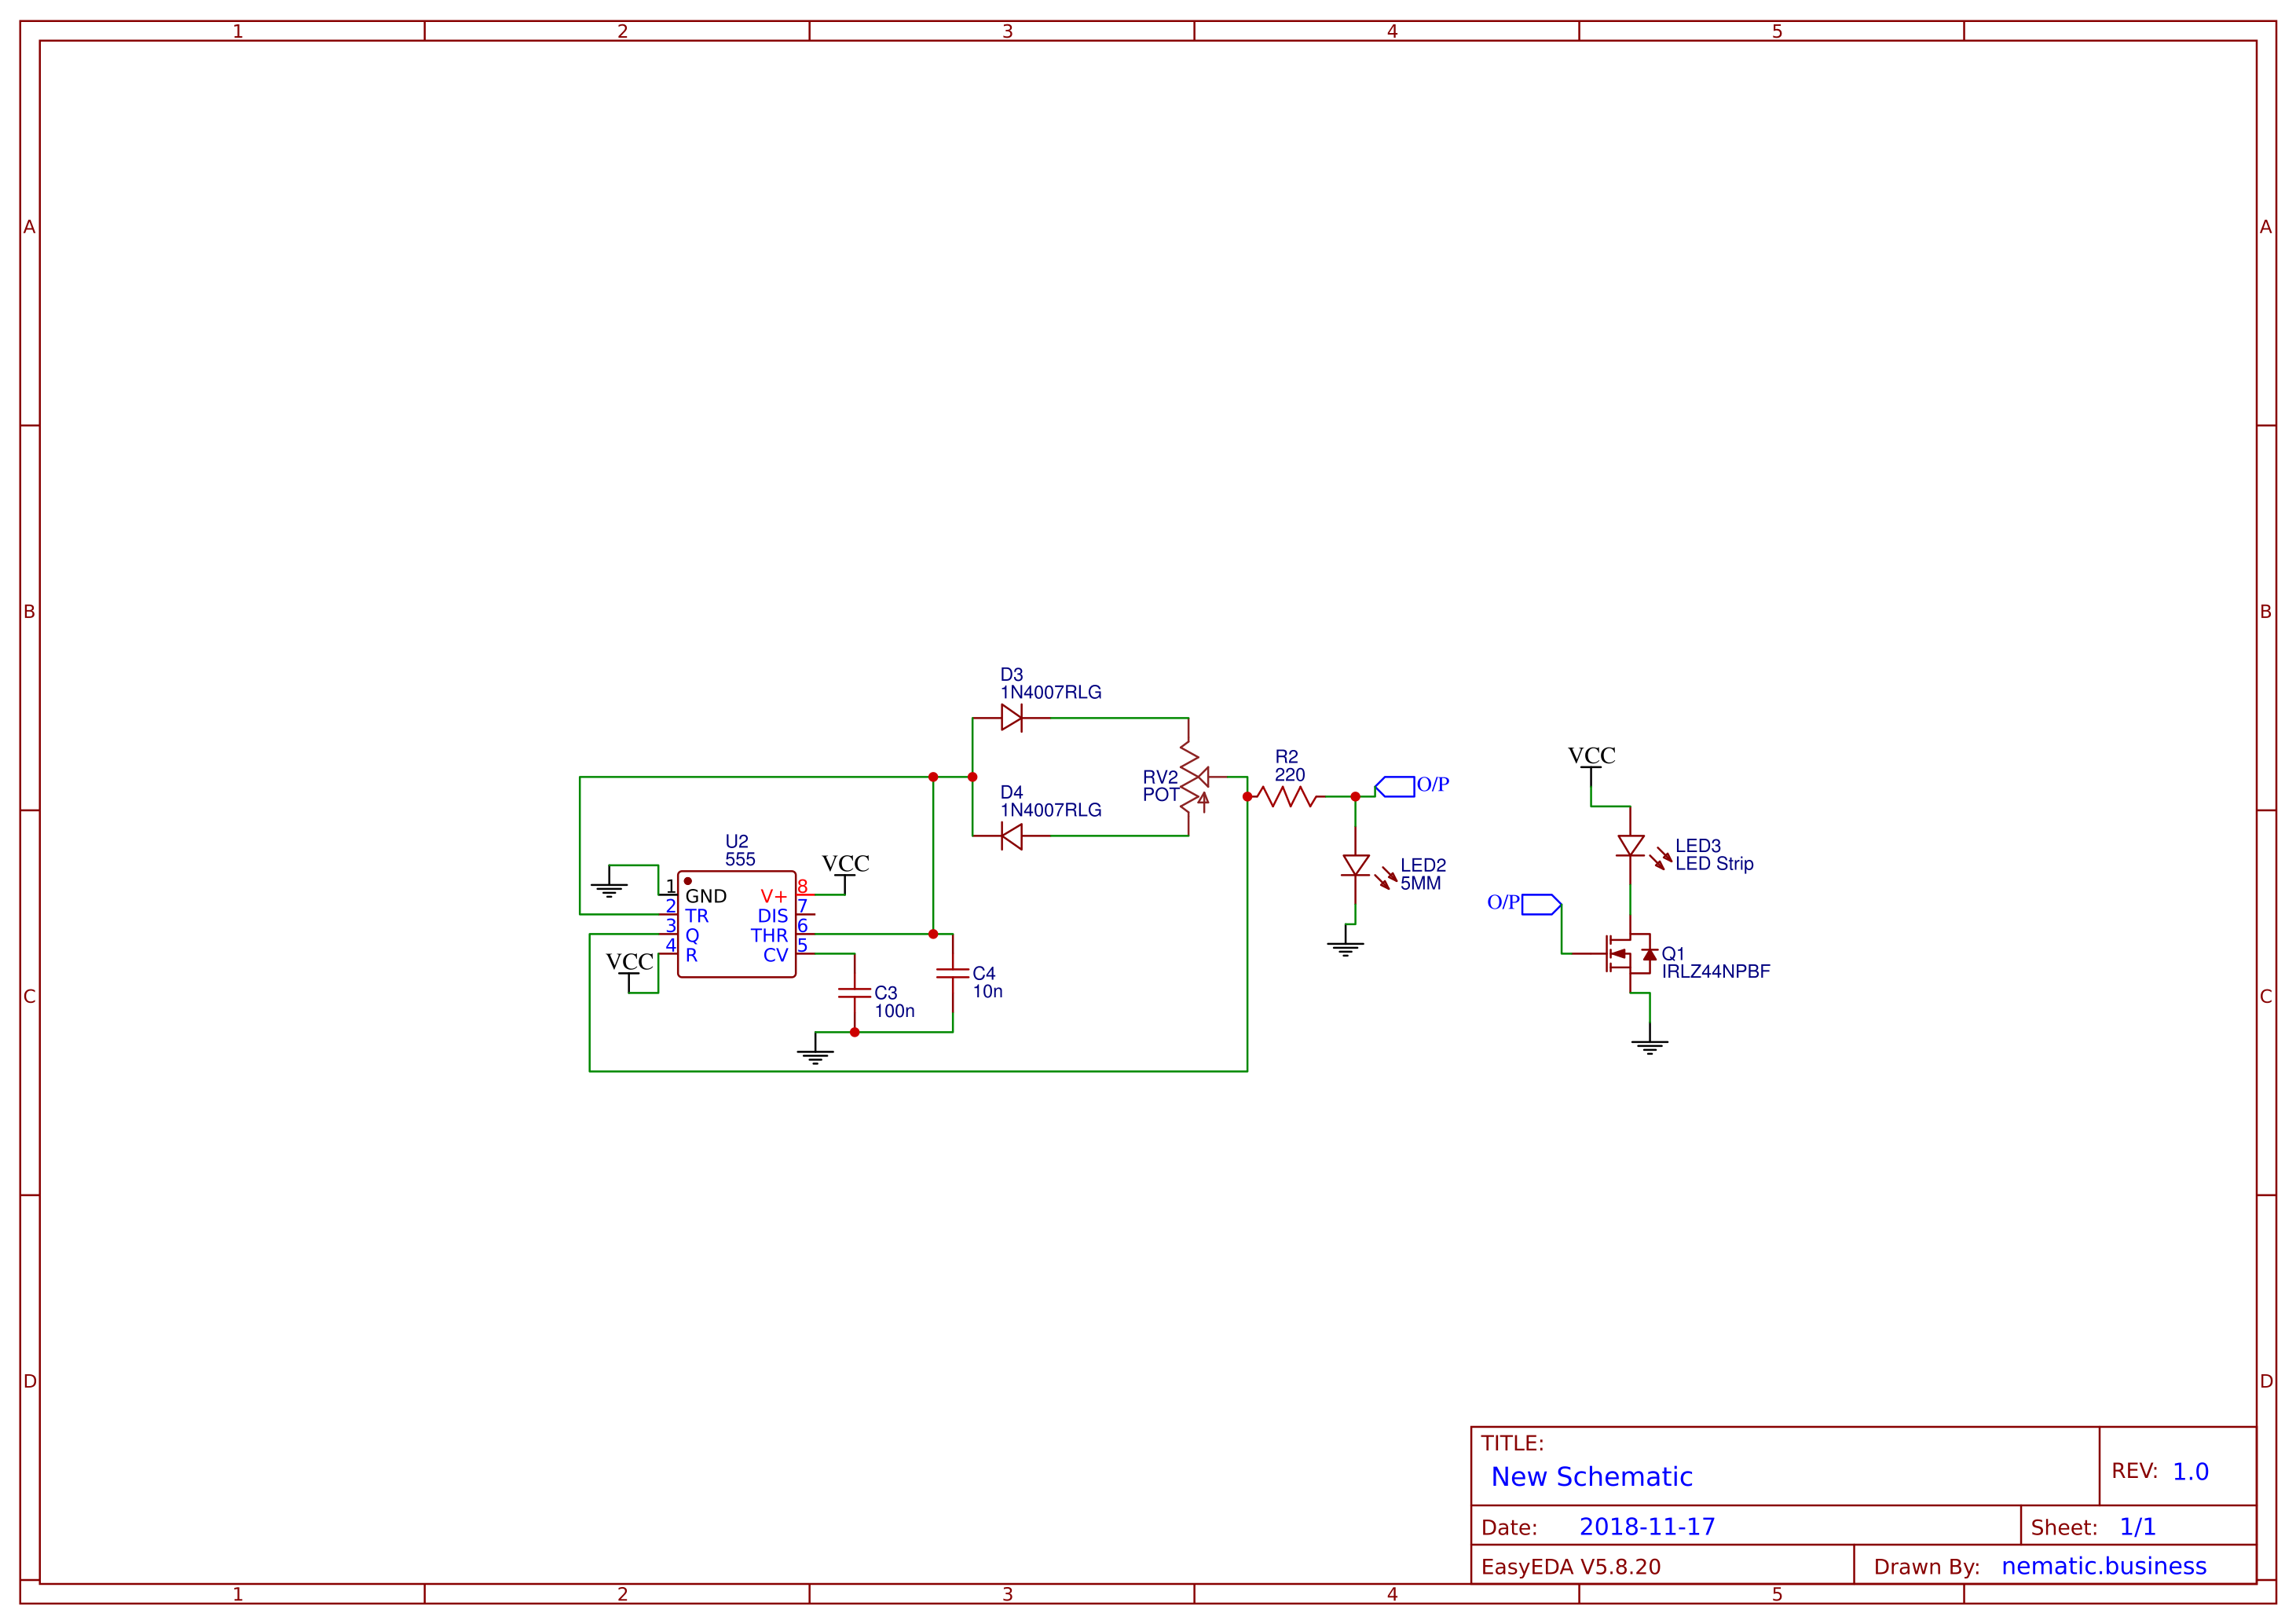Click the "CV" pin name in U2

click(776, 955)
